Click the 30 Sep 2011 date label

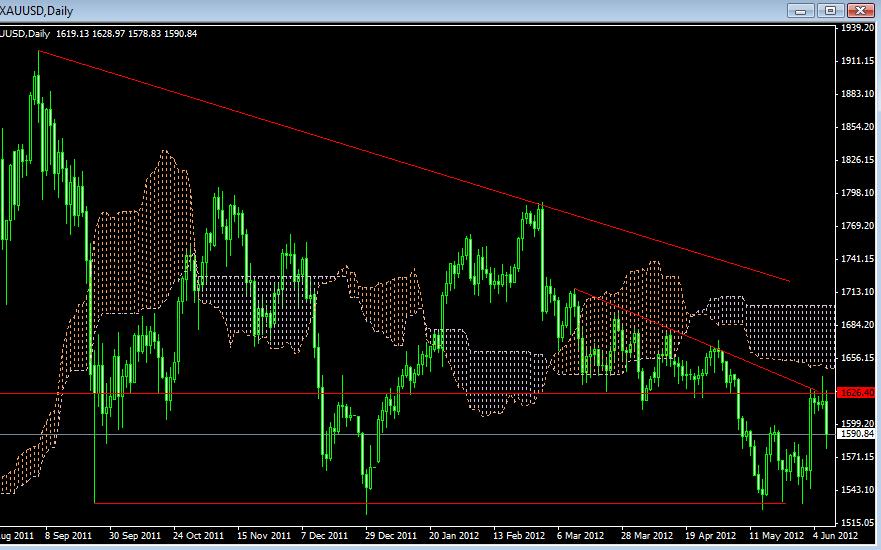pyautogui.click(x=135, y=535)
